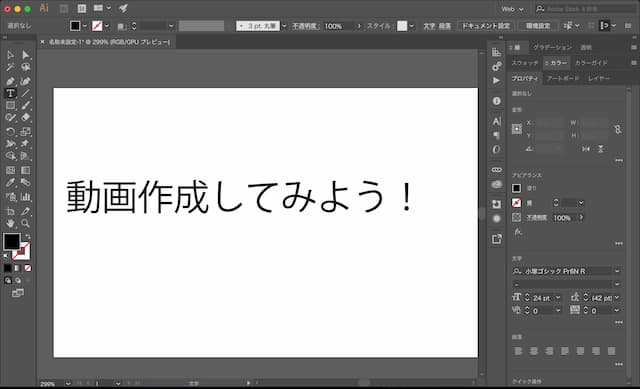The height and width of the screenshot is (389, 640).
Task: Select the reference point locator grid
Action: [x=517, y=129]
